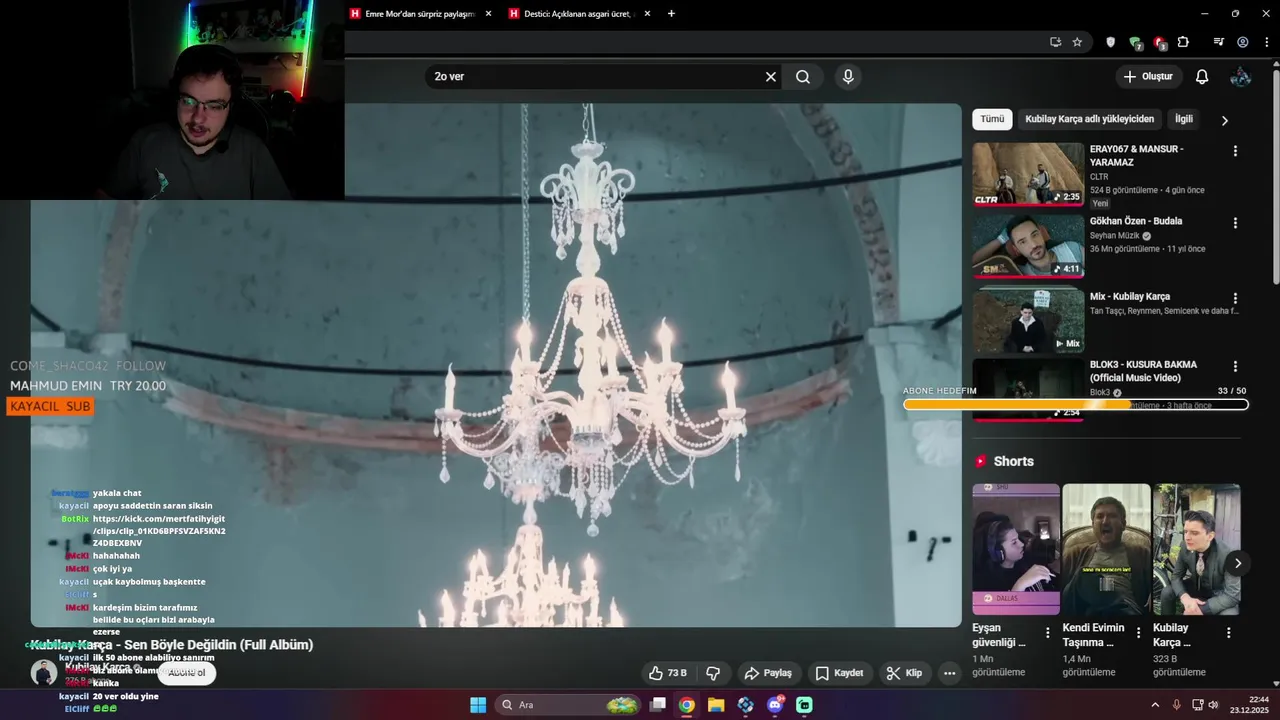Close the Destici asgari ücret tab
The height and width of the screenshot is (720, 1280).
coord(647,14)
